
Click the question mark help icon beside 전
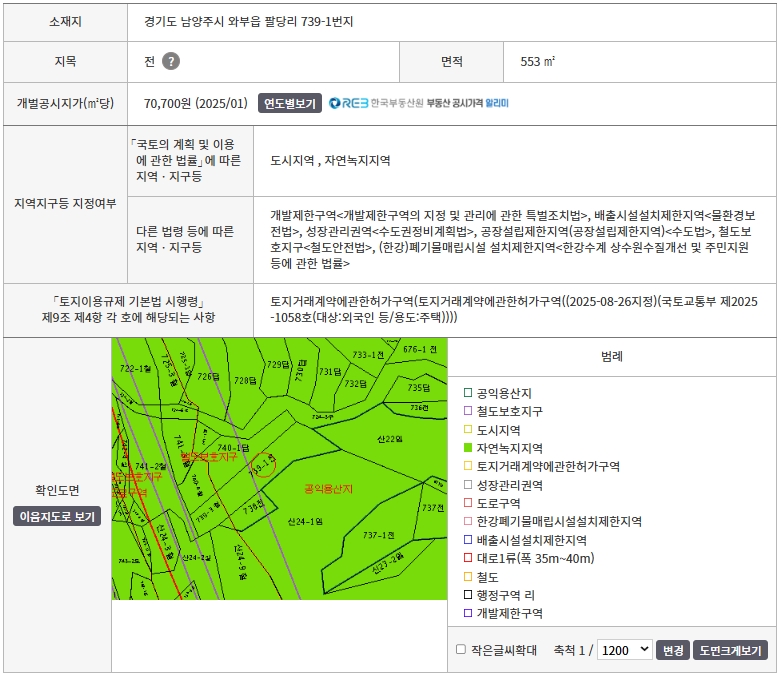click(171, 61)
